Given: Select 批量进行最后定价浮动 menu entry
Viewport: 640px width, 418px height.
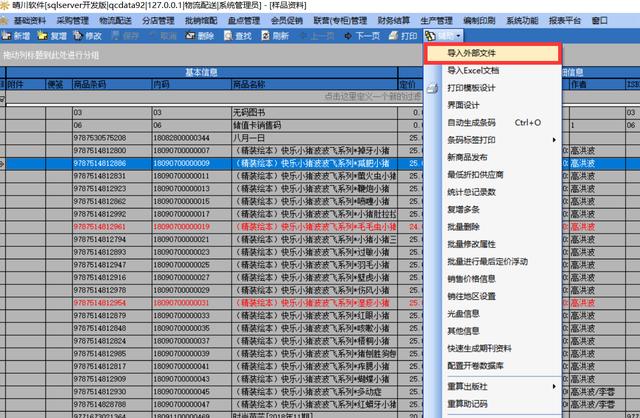Looking at the screenshot, I should pyautogui.click(x=493, y=261).
